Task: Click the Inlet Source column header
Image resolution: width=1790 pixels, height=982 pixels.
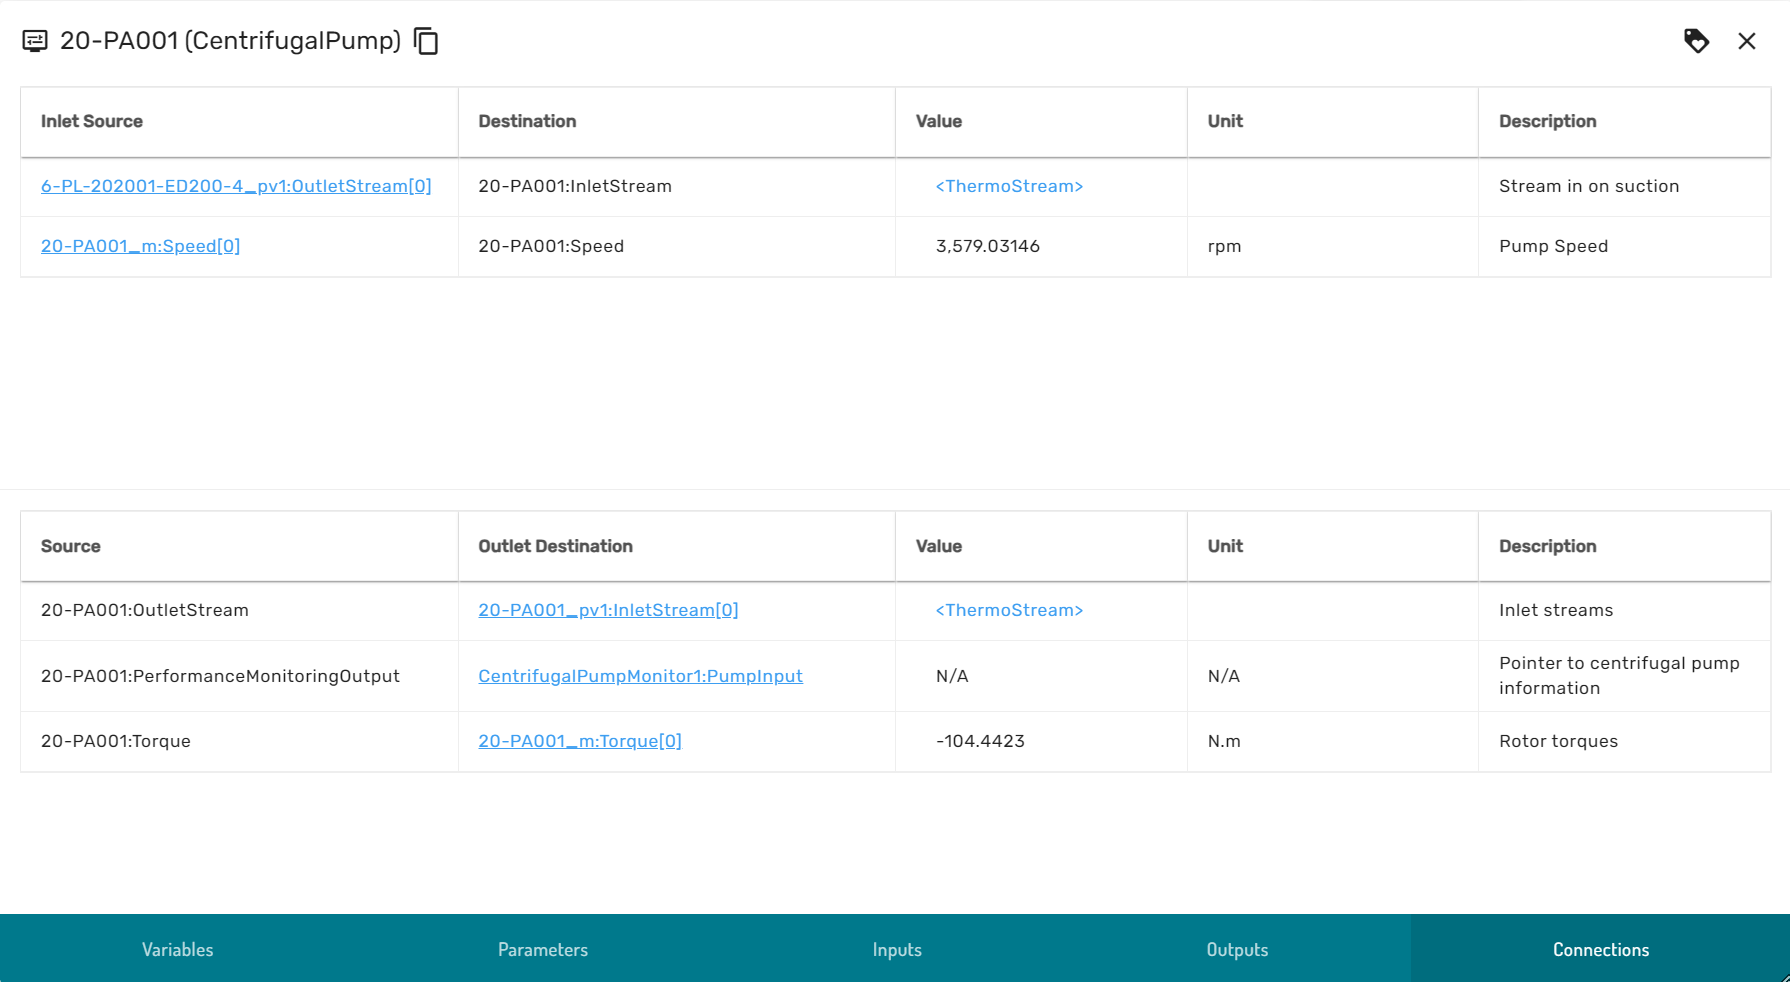Action: pyautogui.click(x=92, y=121)
